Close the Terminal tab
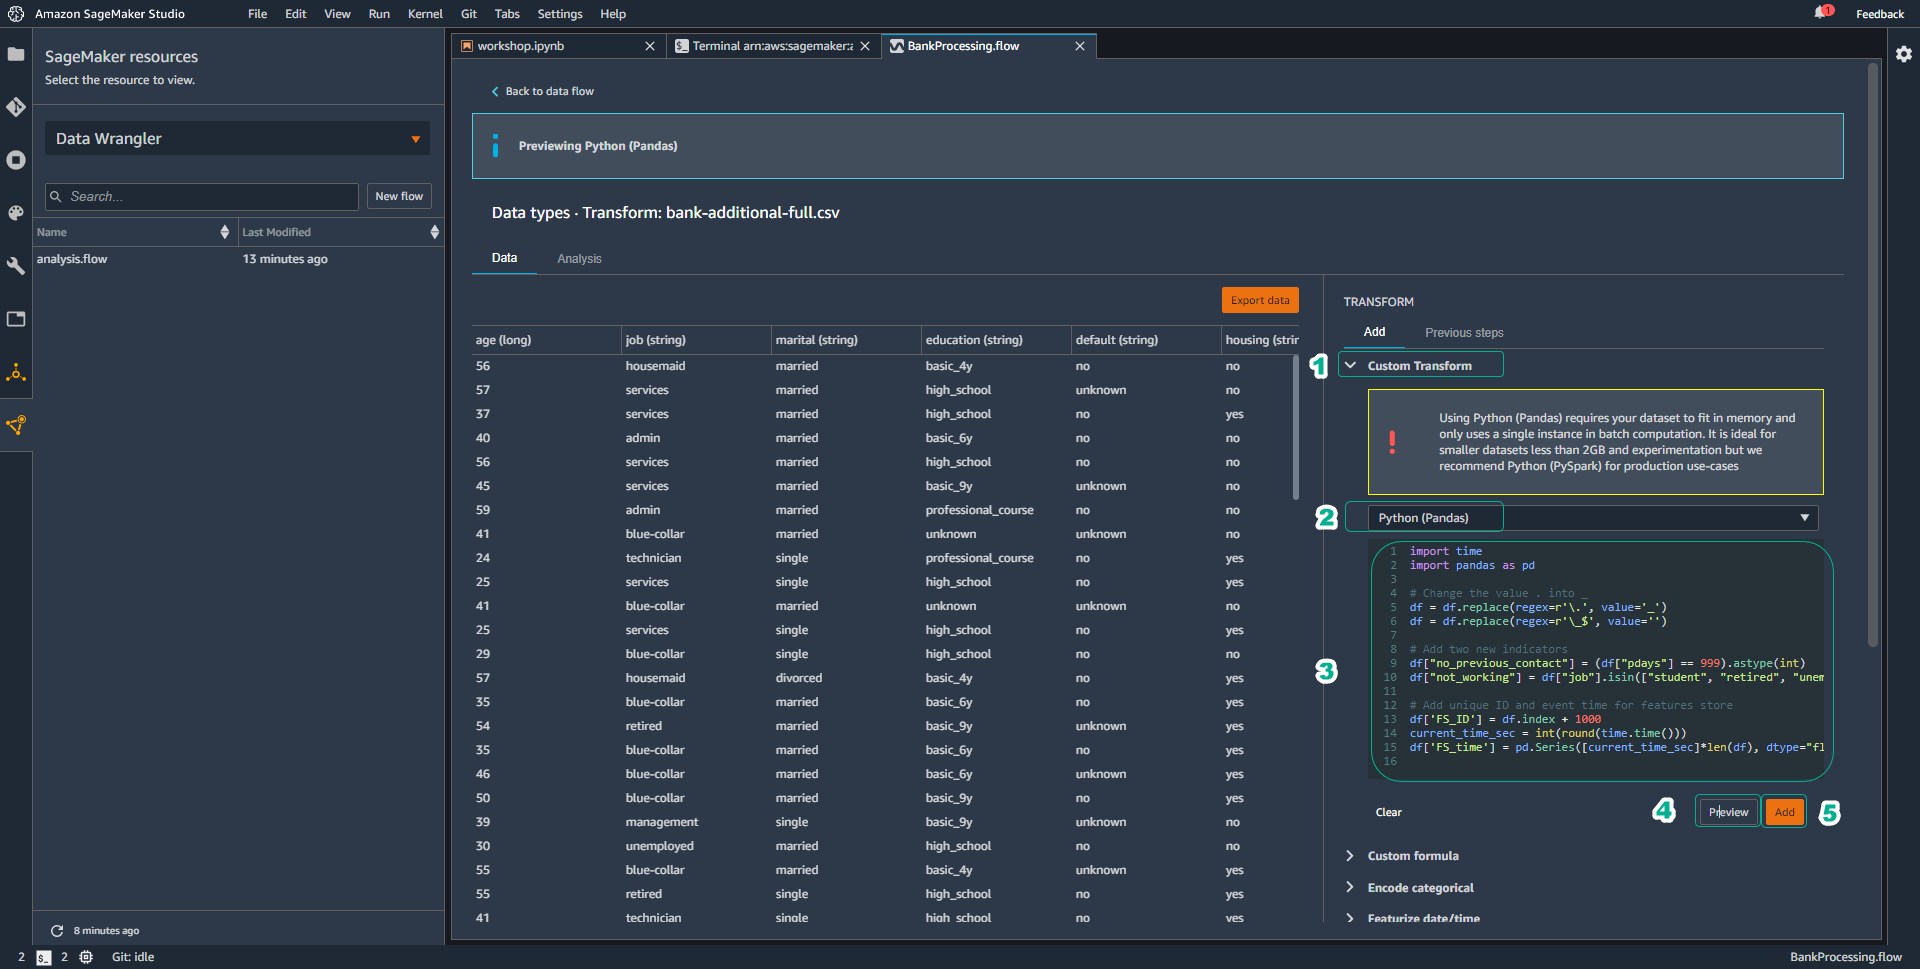1920x969 pixels. [865, 46]
